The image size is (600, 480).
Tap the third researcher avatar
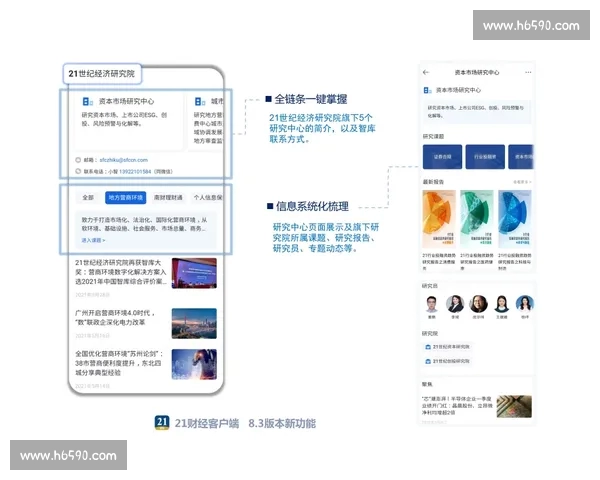[478, 304]
